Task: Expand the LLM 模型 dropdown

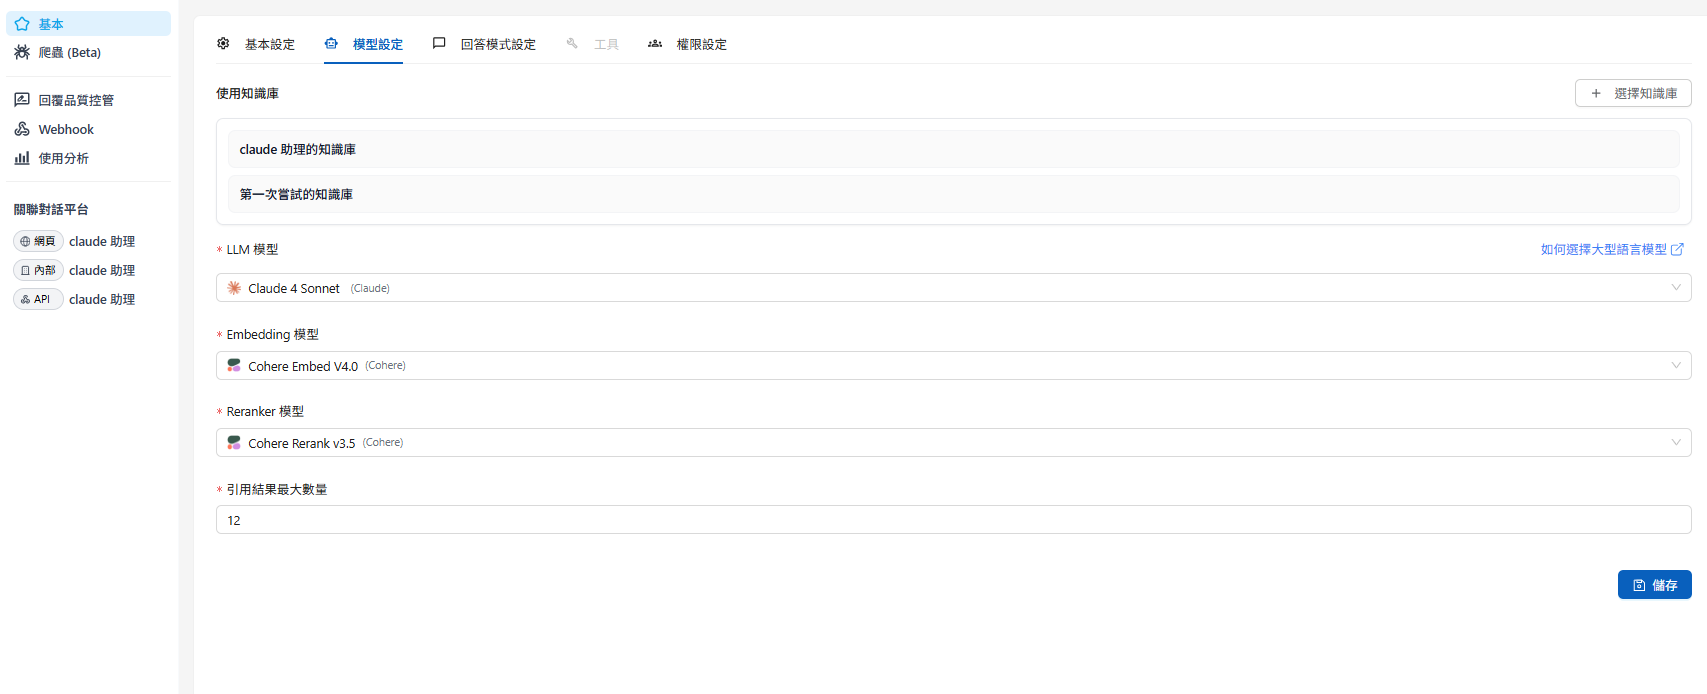Action: pos(953,288)
